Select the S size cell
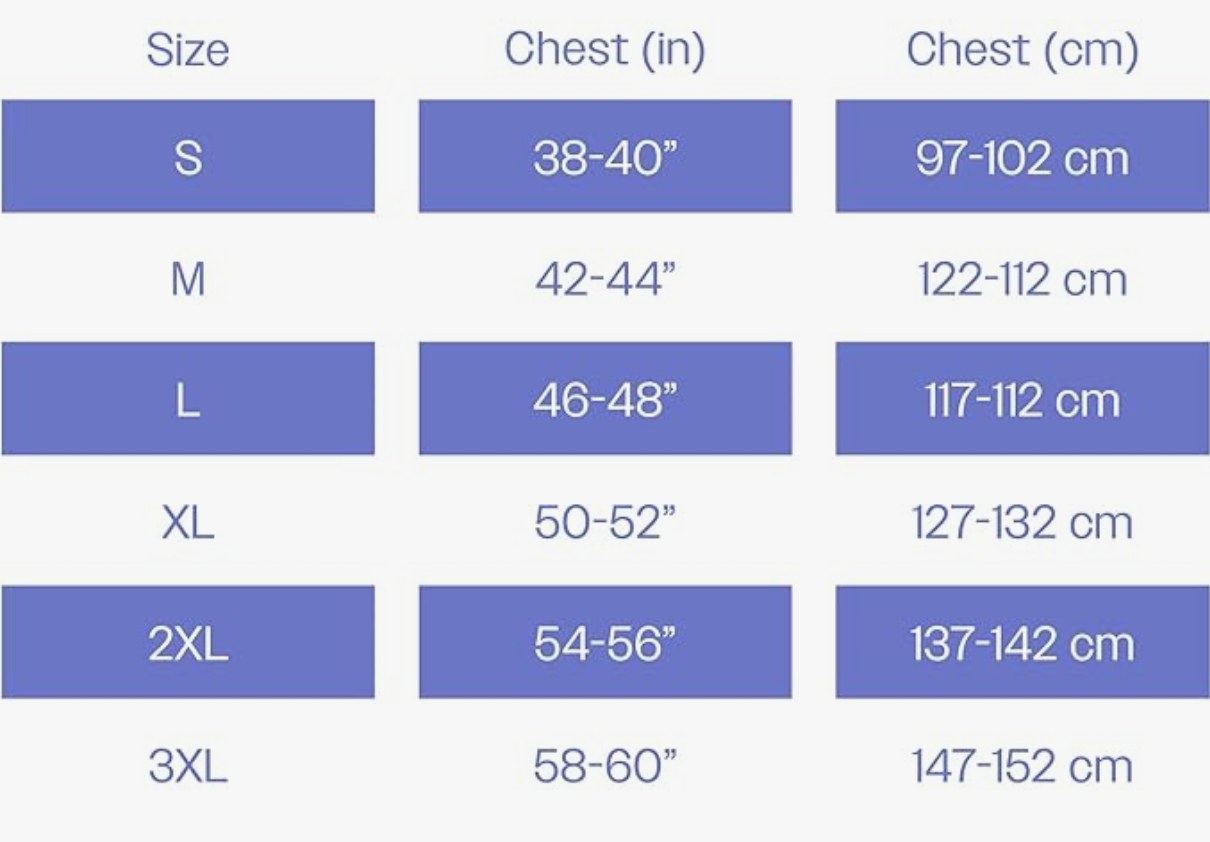The image size is (1210, 842). (188, 156)
